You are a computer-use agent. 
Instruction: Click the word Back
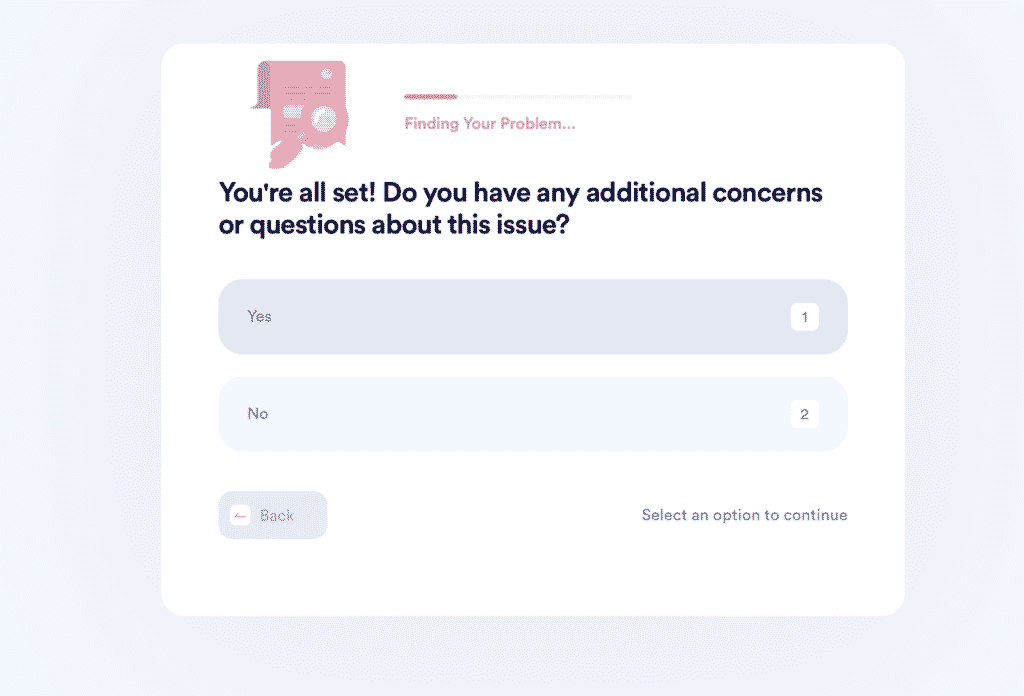point(277,516)
